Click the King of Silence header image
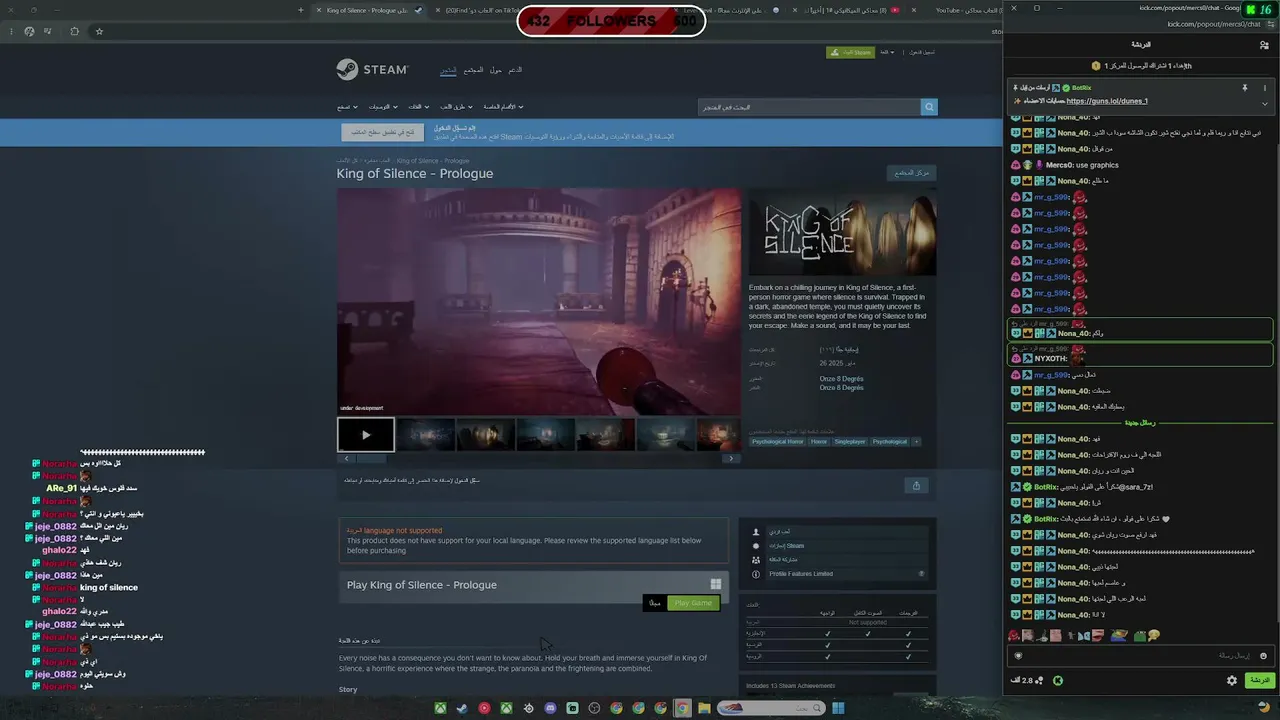 [842, 232]
